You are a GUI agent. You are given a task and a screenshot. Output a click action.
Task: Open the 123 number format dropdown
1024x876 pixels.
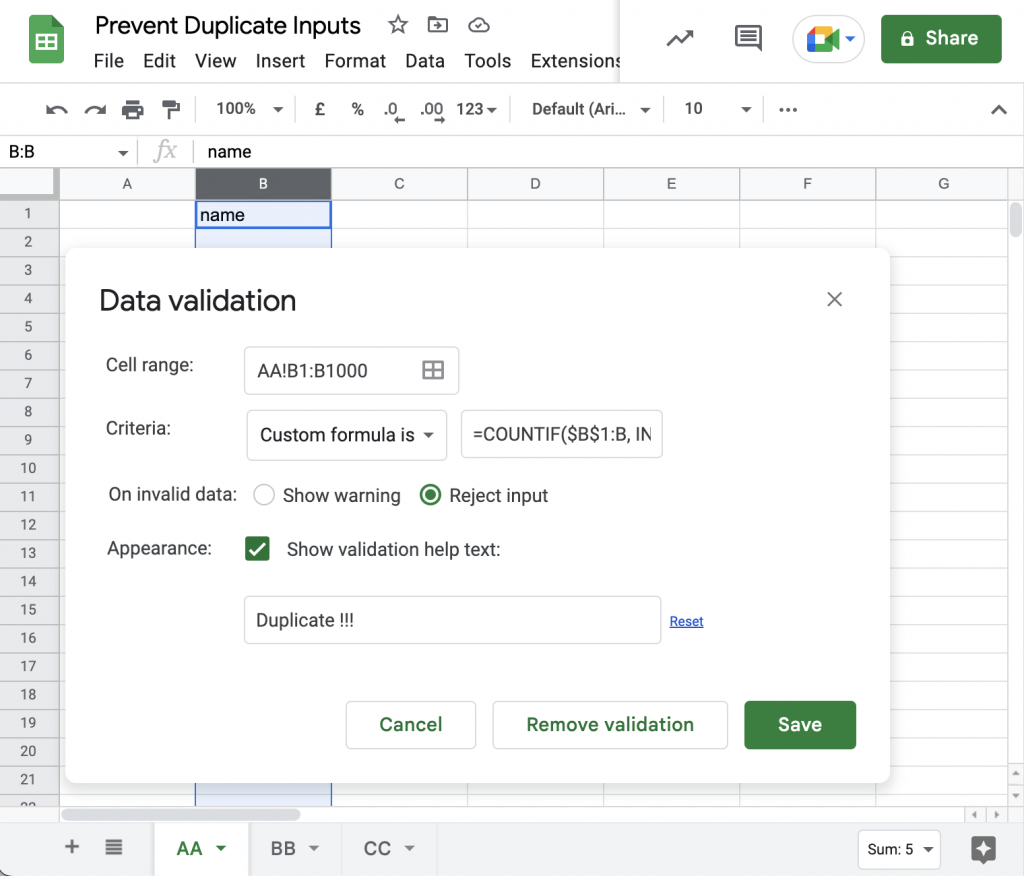[x=476, y=109]
